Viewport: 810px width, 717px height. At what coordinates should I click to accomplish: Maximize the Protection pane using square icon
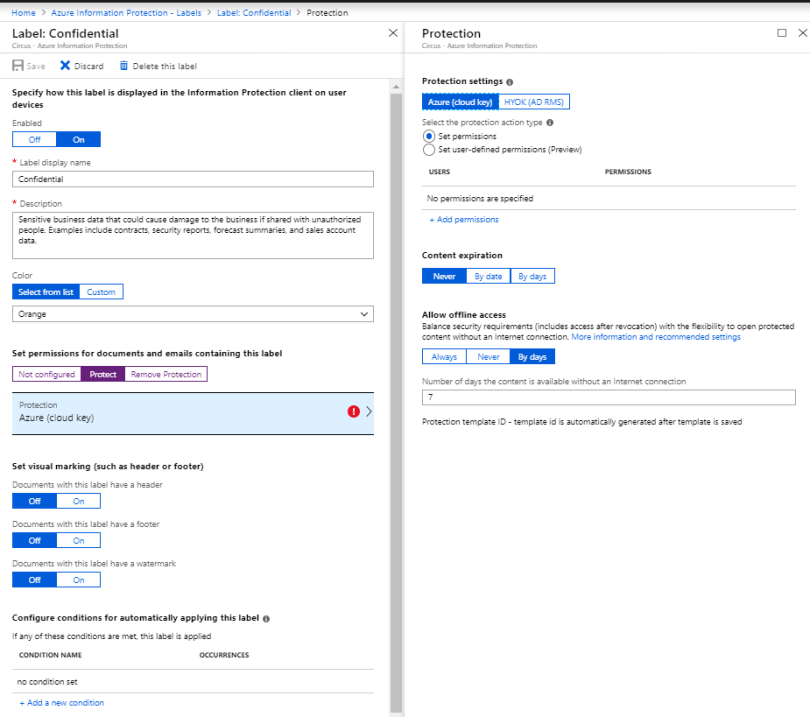pos(782,33)
